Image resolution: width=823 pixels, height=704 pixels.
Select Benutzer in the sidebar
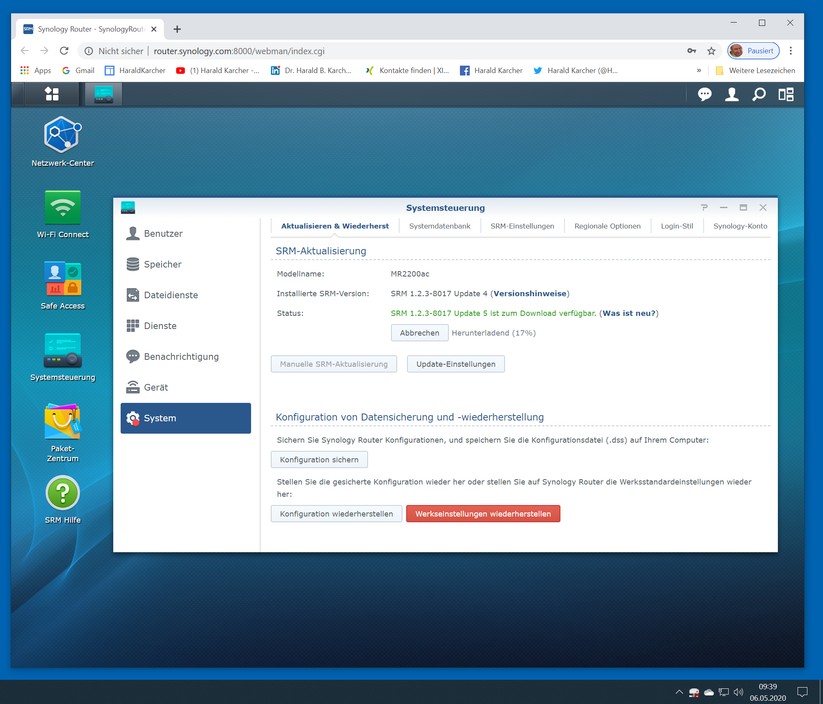coord(163,233)
